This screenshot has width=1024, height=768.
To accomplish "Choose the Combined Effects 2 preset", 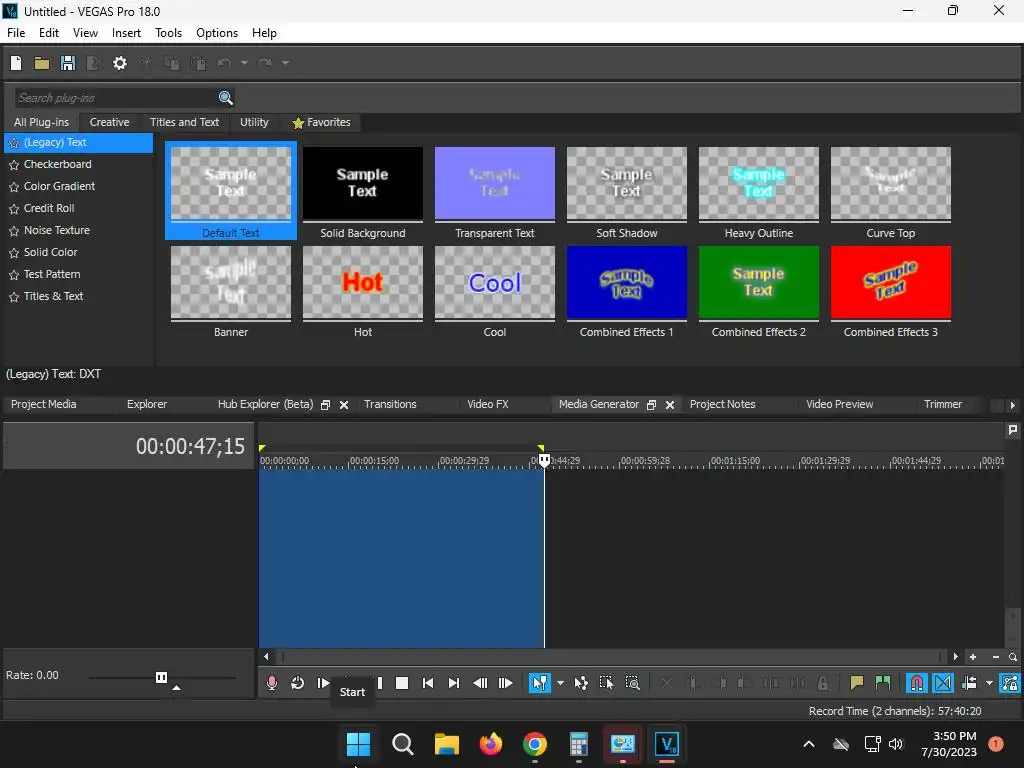I will pyautogui.click(x=758, y=291).
